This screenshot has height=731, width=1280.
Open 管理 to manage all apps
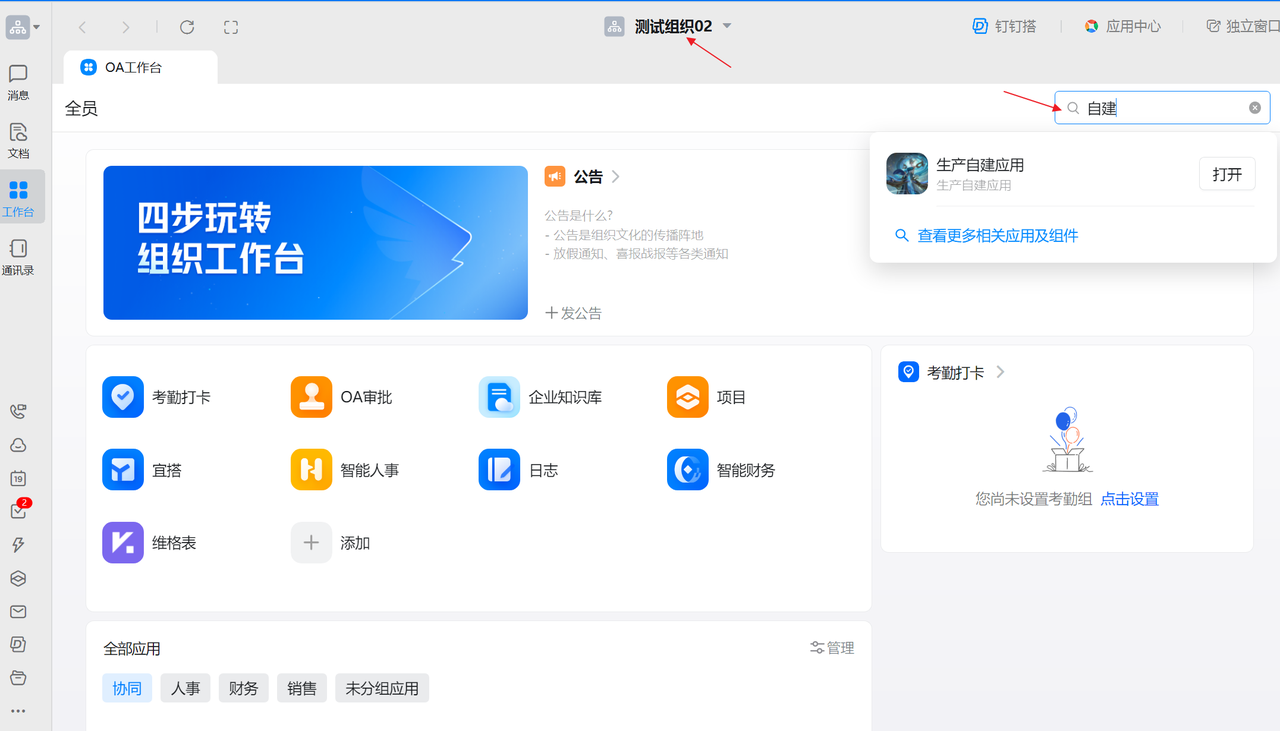pyautogui.click(x=832, y=648)
